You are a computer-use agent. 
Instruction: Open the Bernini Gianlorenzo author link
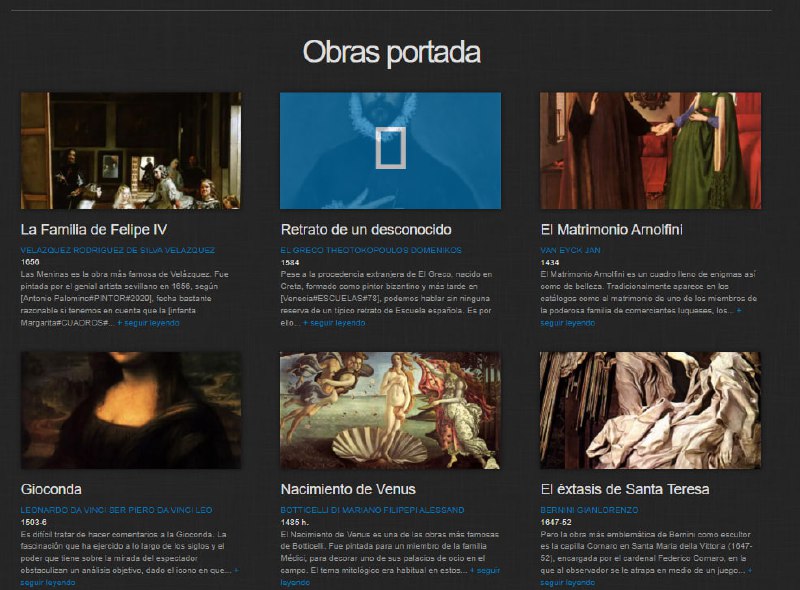click(x=590, y=510)
